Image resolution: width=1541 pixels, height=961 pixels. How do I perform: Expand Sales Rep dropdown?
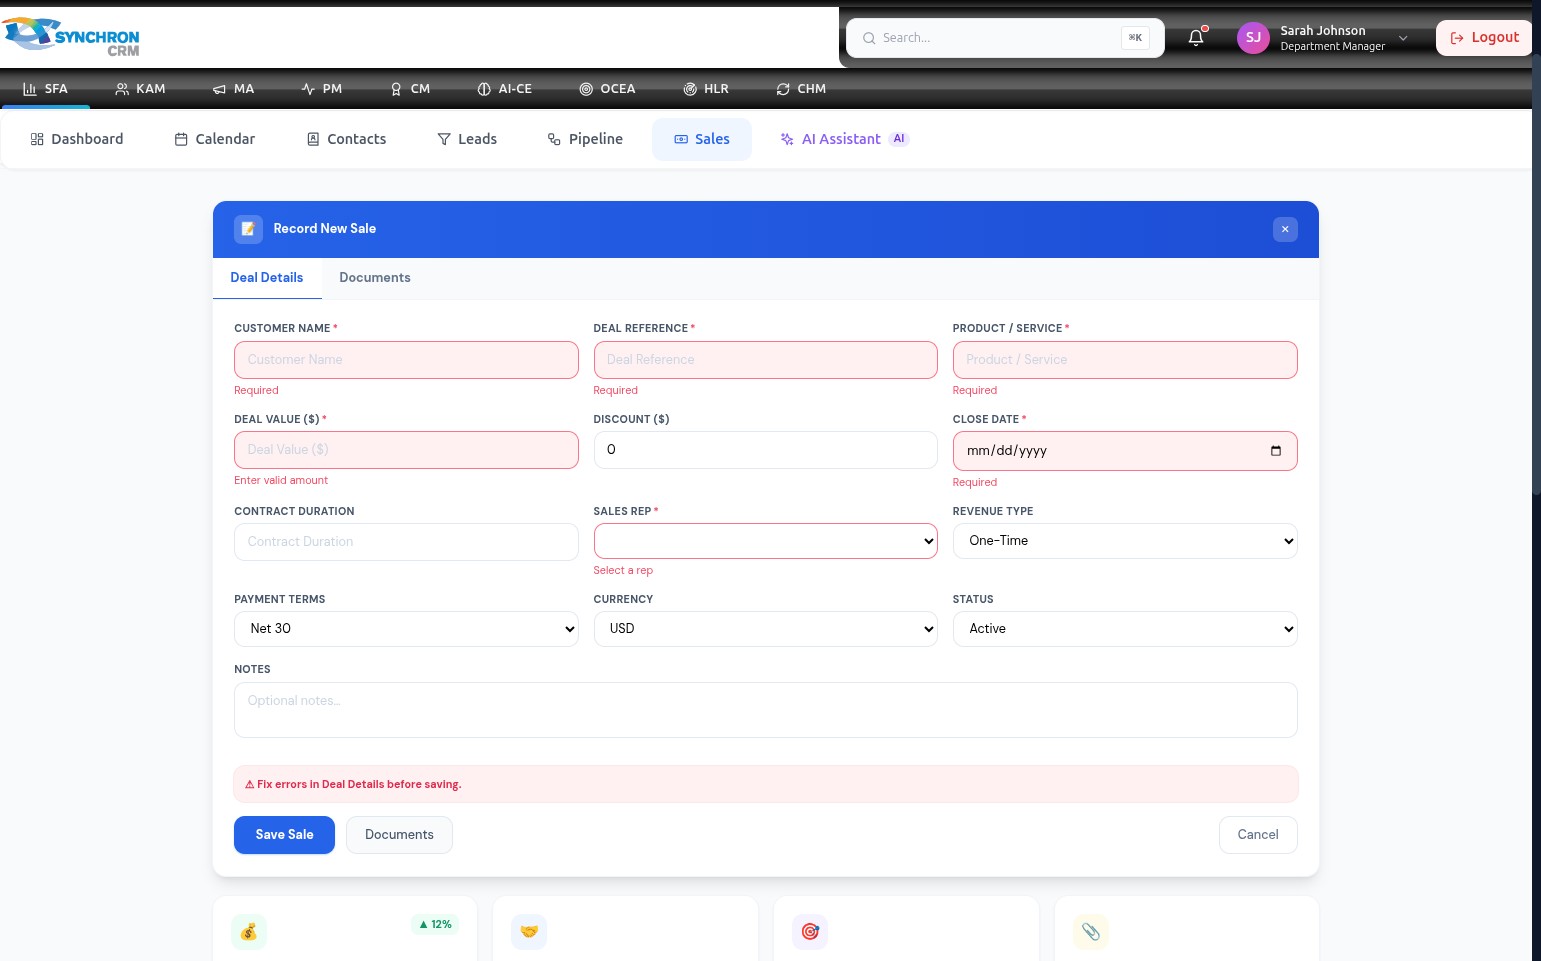(x=766, y=541)
